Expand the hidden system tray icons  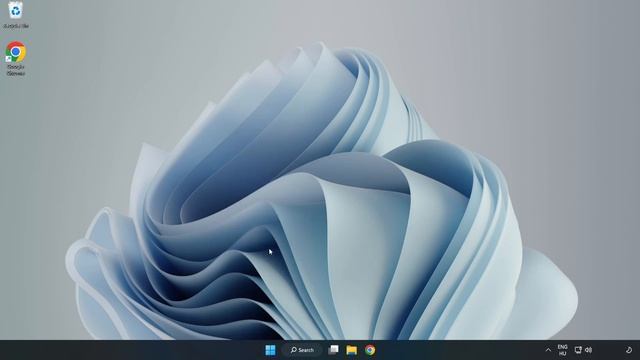pyautogui.click(x=548, y=350)
